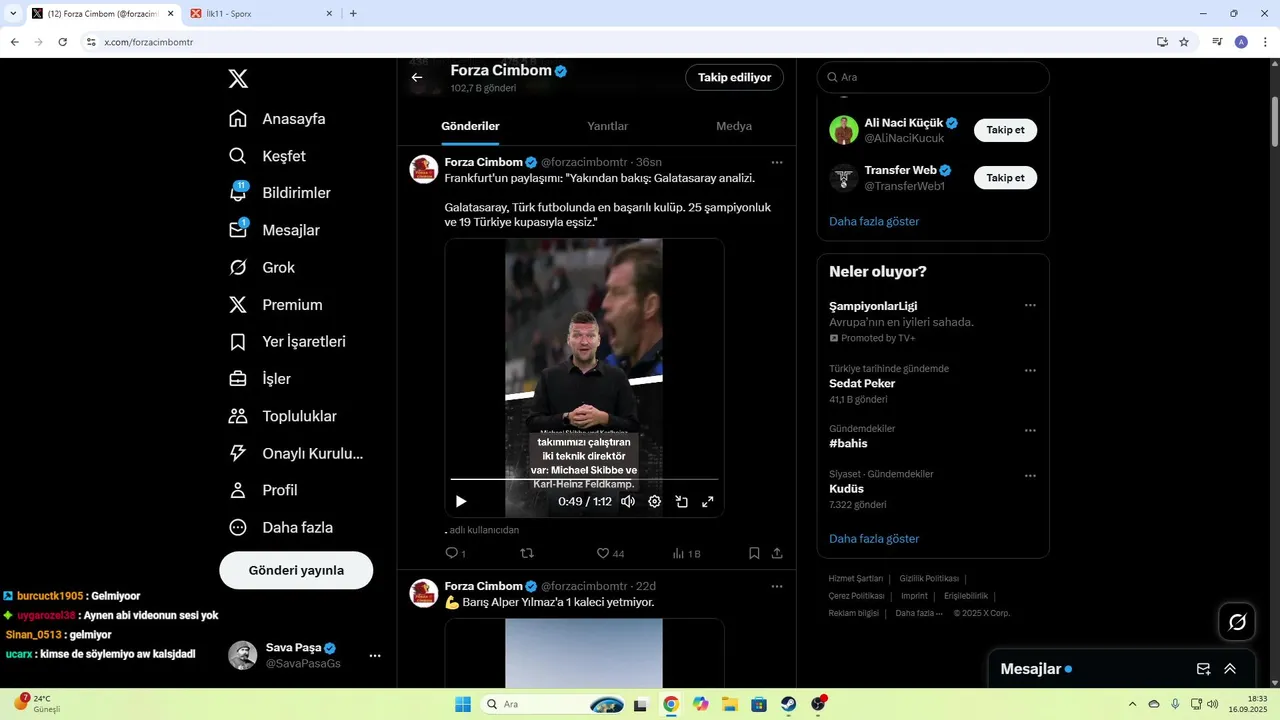Image resolution: width=1280 pixels, height=720 pixels.
Task: Expand the Mesajlar drawer
Action: point(1230,669)
